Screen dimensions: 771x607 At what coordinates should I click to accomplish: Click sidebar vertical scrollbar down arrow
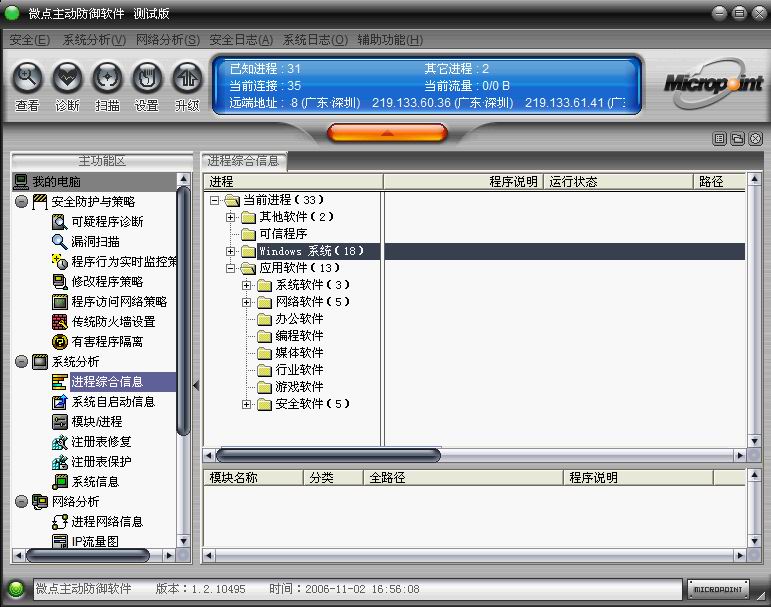[183, 541]
